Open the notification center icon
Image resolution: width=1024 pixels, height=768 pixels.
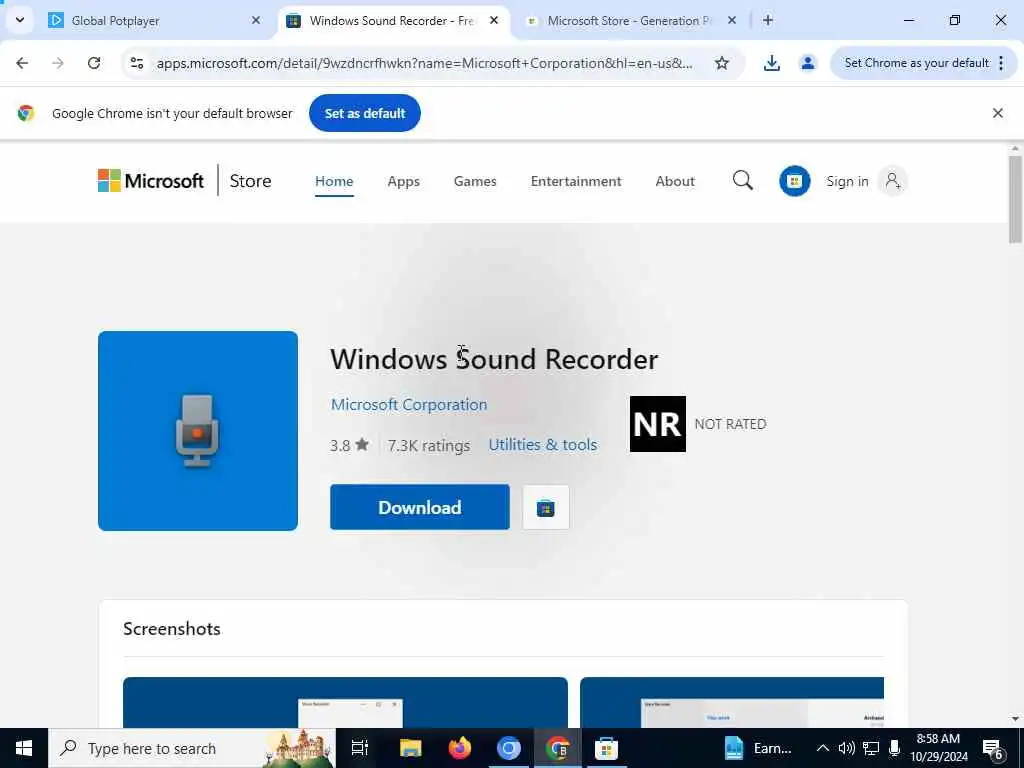click(993, 749)
